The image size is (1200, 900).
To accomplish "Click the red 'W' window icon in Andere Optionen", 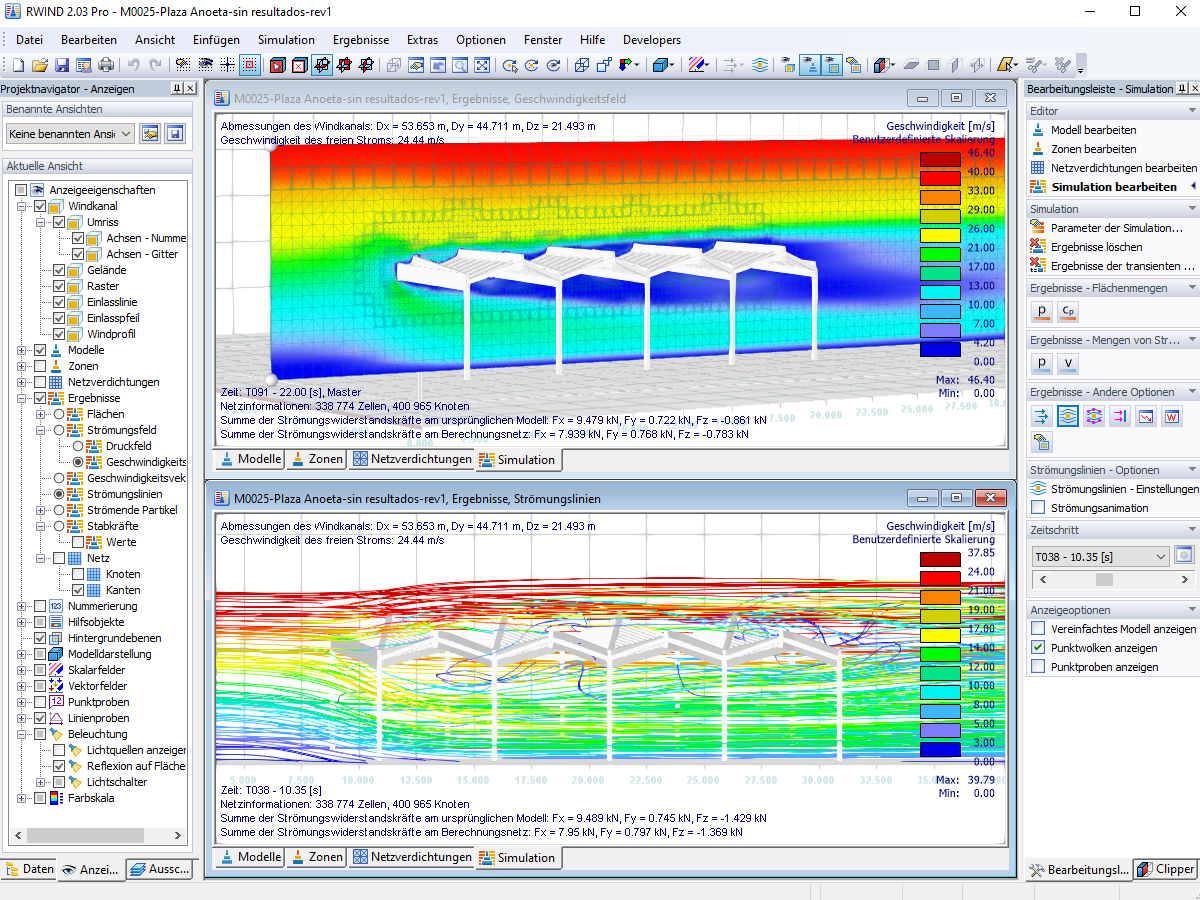I will pos(1172,416).
